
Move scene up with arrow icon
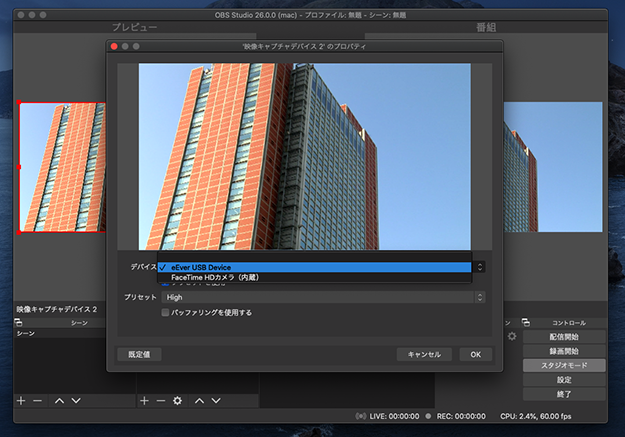coord(59,400)
